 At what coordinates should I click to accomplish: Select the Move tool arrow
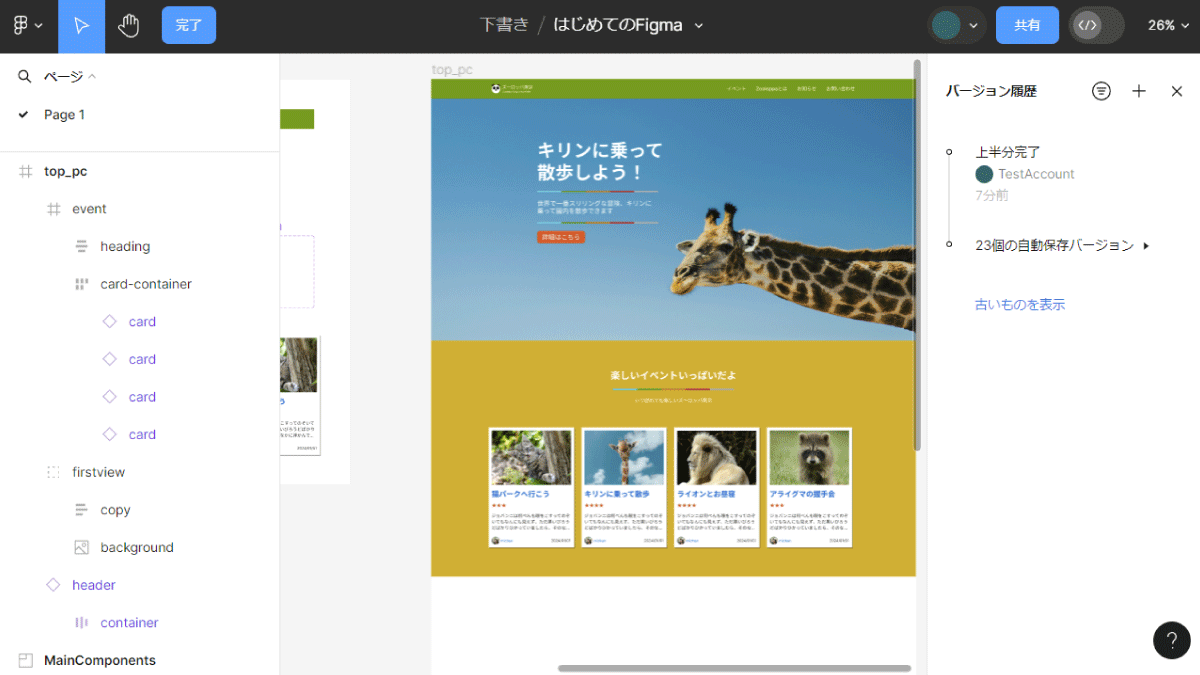pos(82,26)
